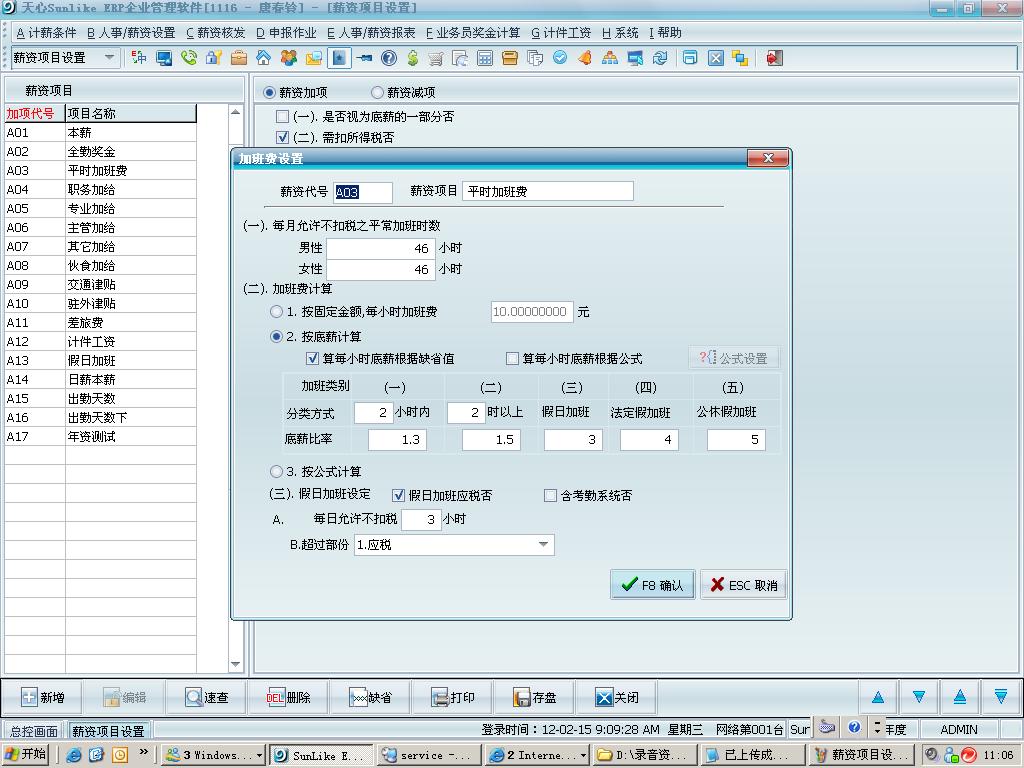The width and height of the screenshot is (1024, 768).
Task: Click the red exit door toolbar icon
Action: point(774,58)
